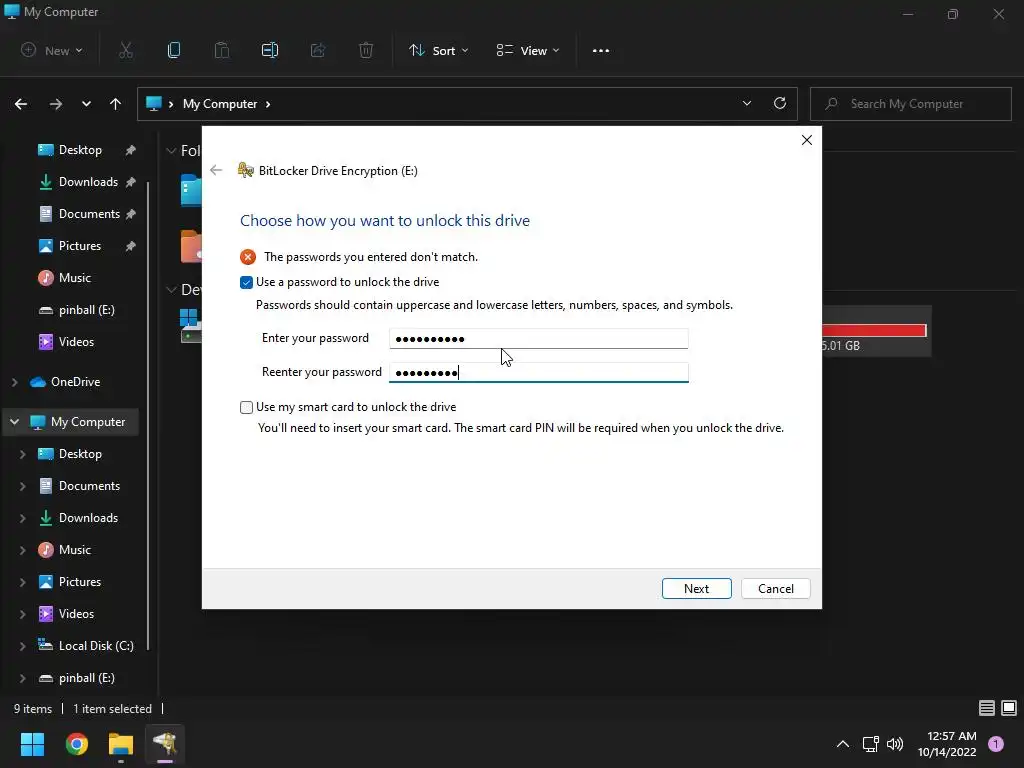The height and width of the screenshot is (768, 1024).
Task: Click the Next button in BitLocker dialog
Action: (696, 588)
